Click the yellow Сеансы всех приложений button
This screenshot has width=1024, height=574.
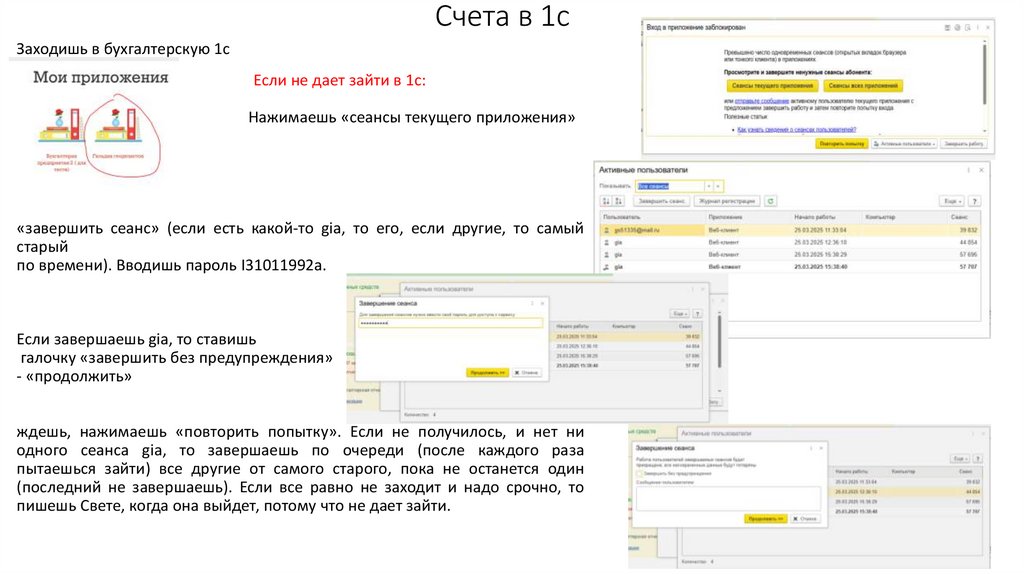863,86
